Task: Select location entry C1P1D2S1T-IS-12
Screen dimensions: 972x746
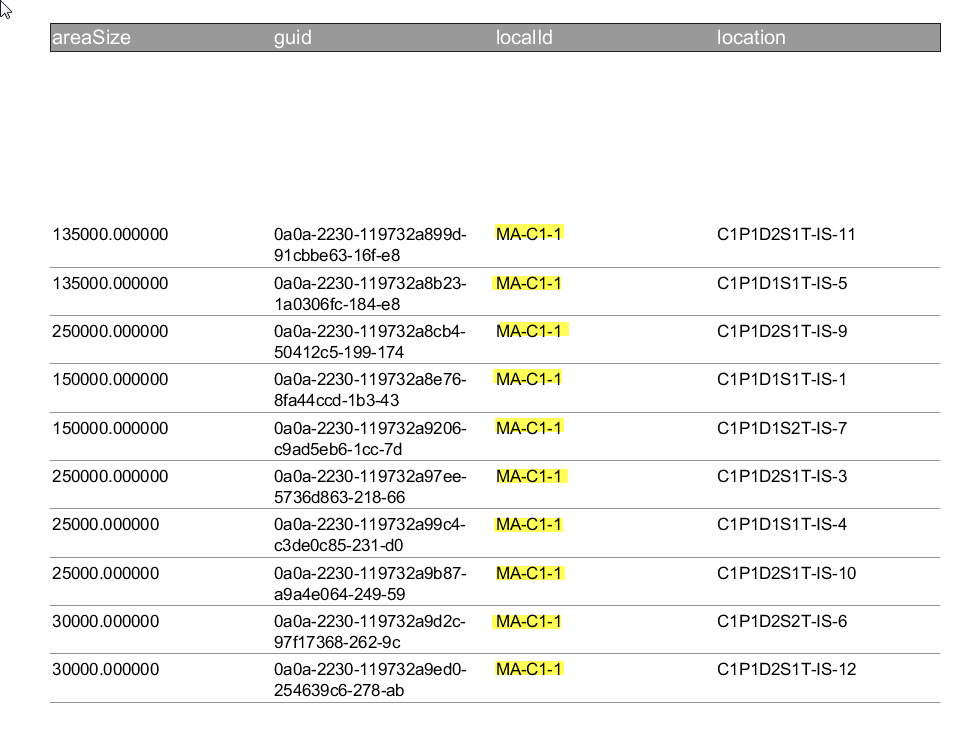Action: (x=786, y=669)
